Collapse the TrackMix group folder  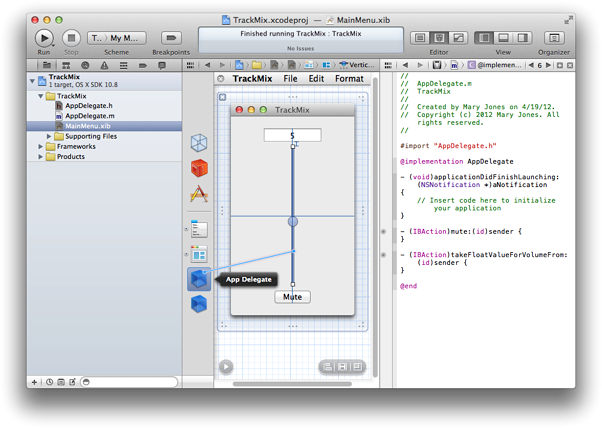40,96
